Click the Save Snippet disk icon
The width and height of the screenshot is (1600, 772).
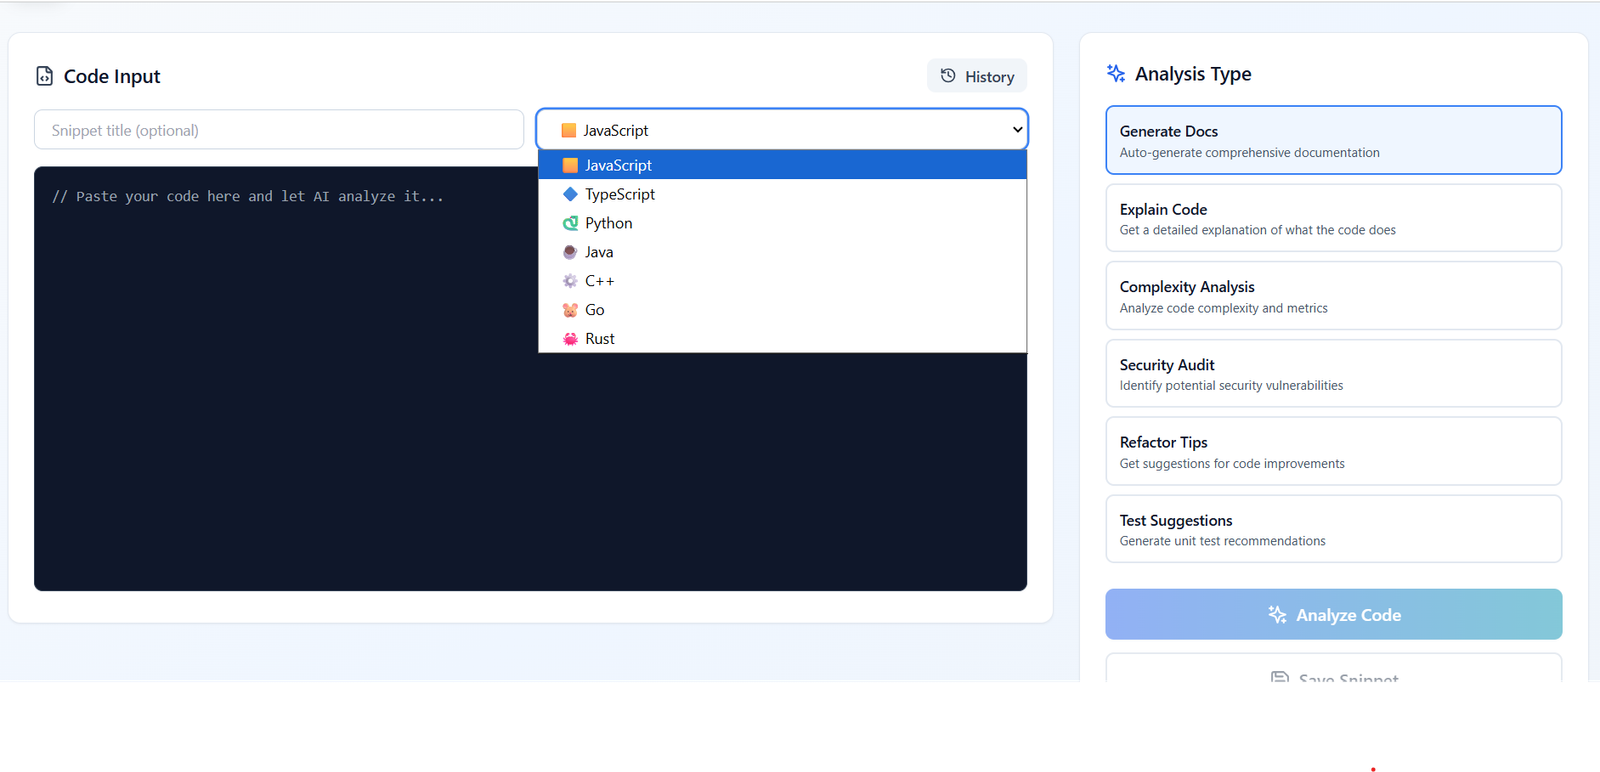pos(1280,678)
